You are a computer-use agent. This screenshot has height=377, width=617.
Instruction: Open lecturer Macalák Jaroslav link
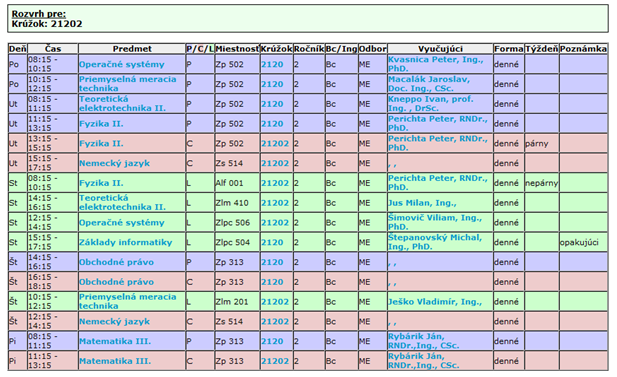pos(429,84)
